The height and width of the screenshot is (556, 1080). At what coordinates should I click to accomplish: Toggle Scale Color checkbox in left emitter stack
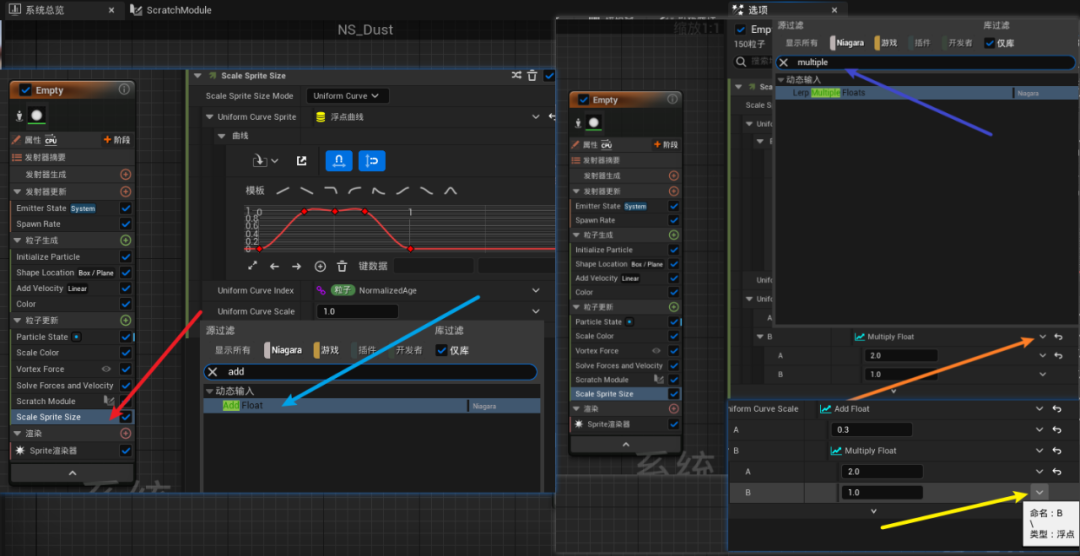(x=125, y=353)
